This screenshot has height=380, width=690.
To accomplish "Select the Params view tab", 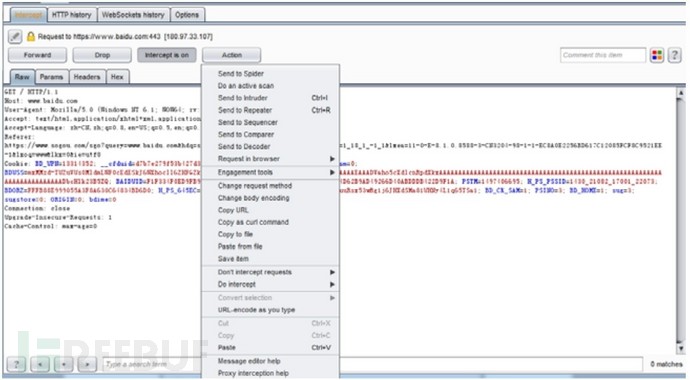I will (51, 77).
